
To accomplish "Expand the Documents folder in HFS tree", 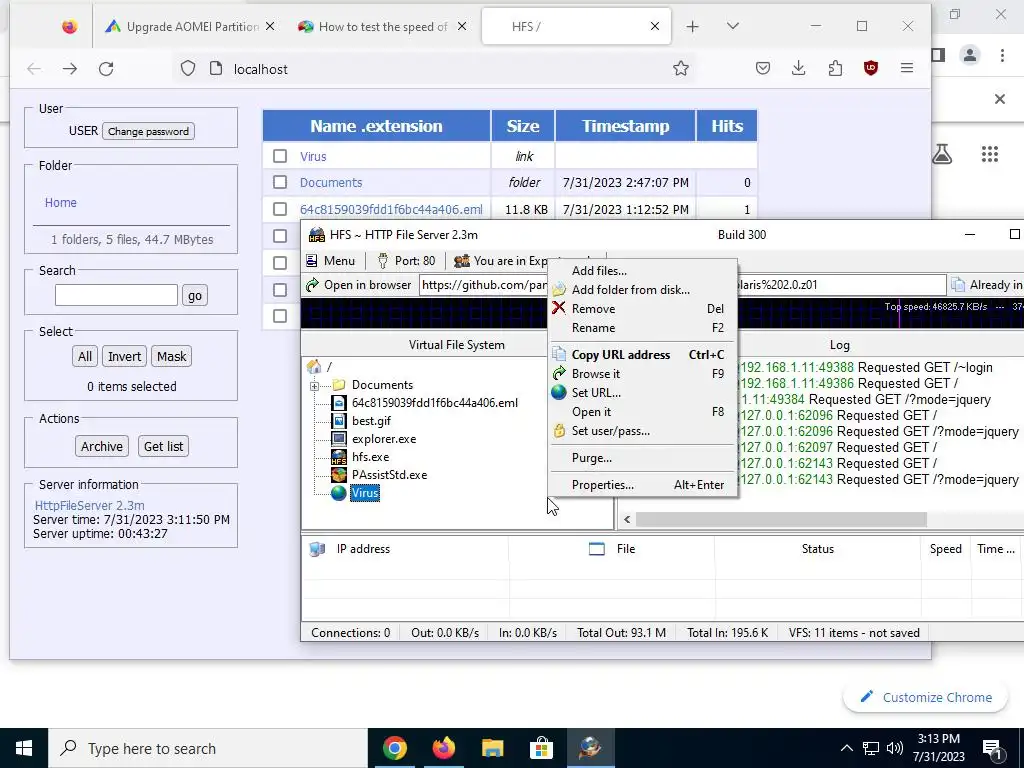I will tap(314, 385).
